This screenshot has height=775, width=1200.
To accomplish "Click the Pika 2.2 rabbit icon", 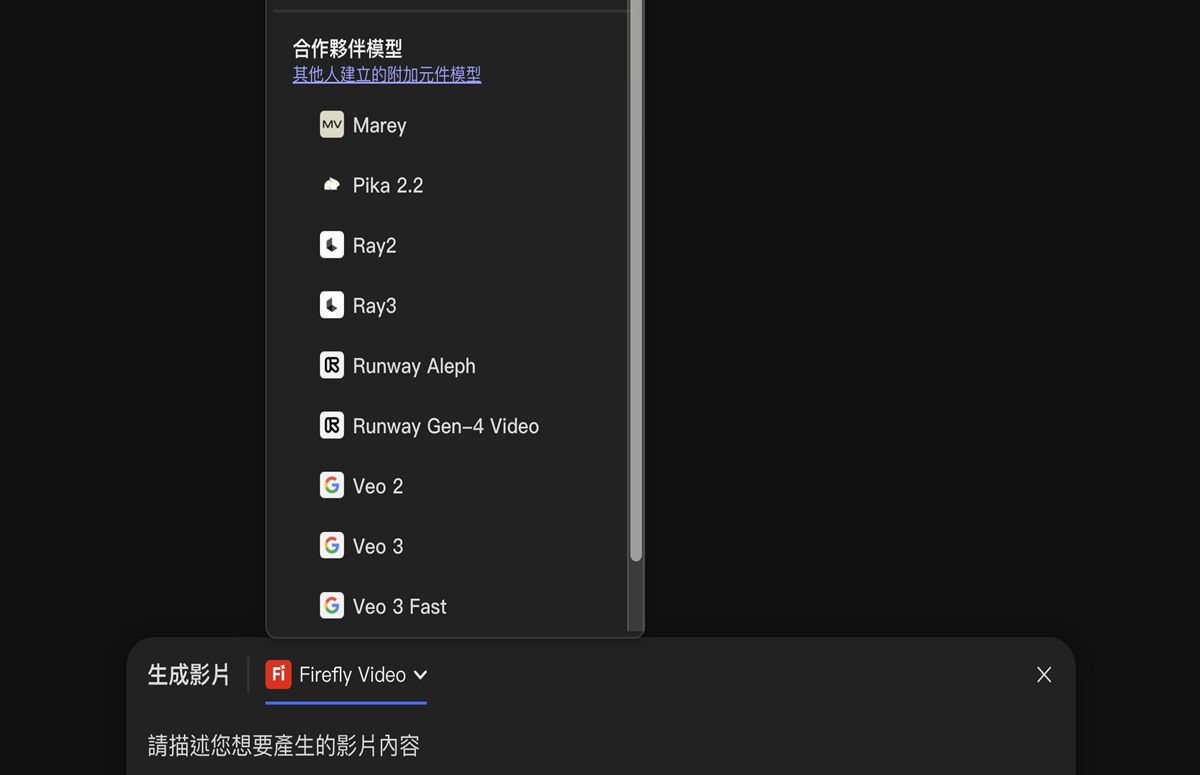I will coord(332,185).
